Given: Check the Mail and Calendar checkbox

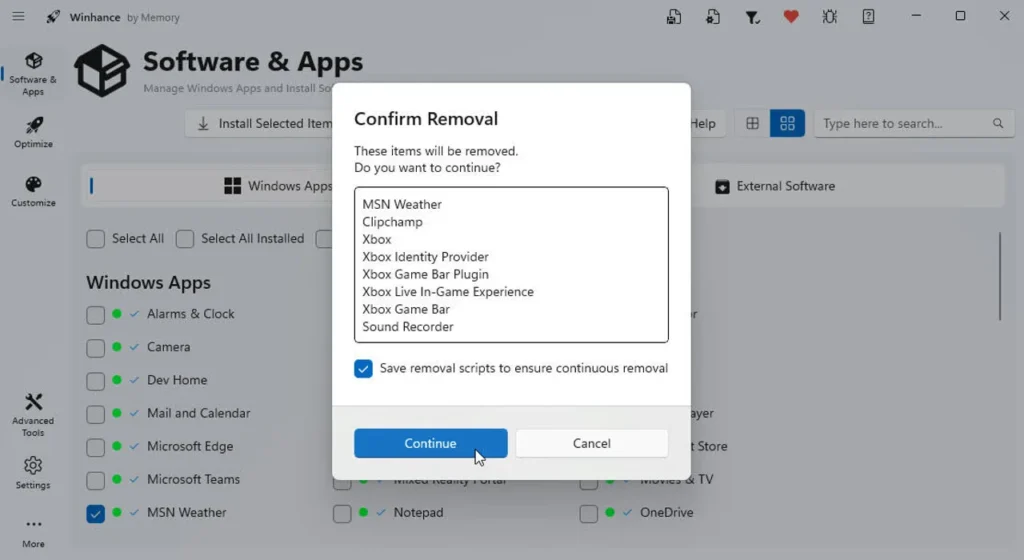Looking at the screenshot, I should pos(95,414).
